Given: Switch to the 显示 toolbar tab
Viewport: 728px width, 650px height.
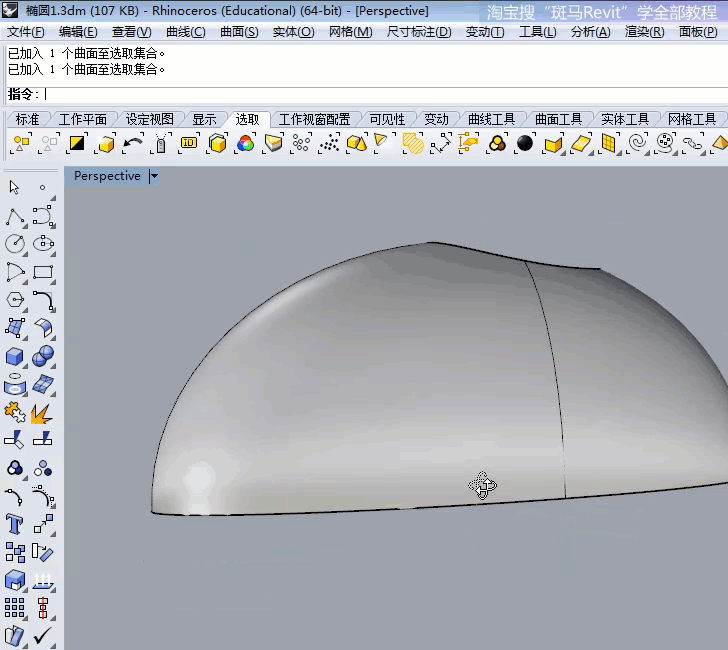Looking at the screenshot, I should [204, 120].
